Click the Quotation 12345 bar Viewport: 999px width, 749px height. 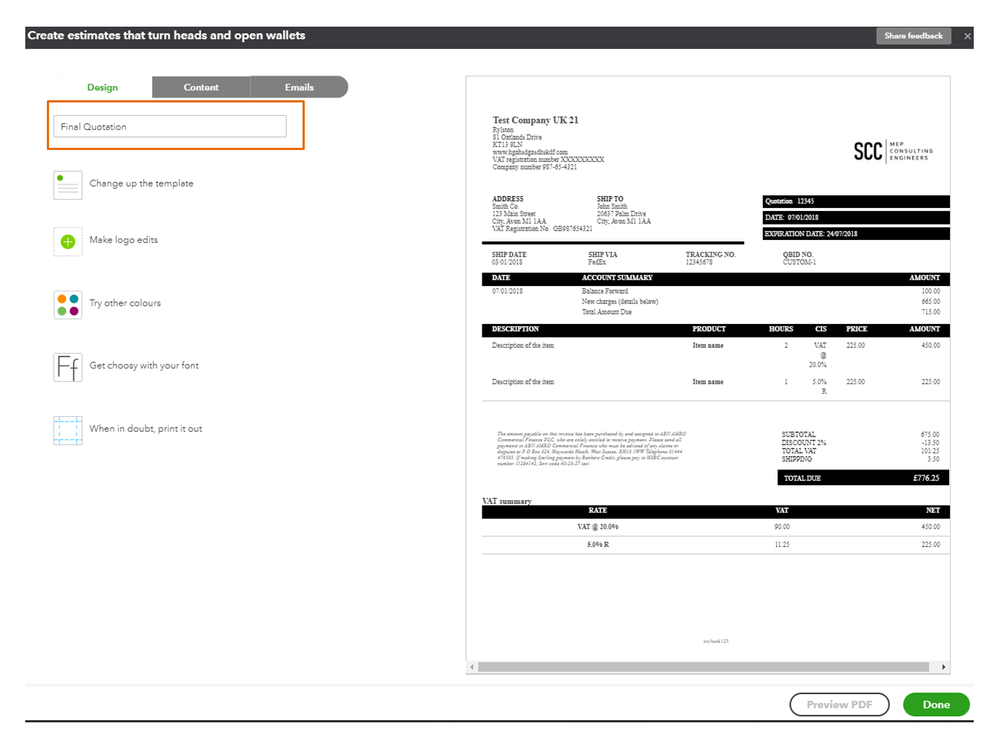[856, 201]
